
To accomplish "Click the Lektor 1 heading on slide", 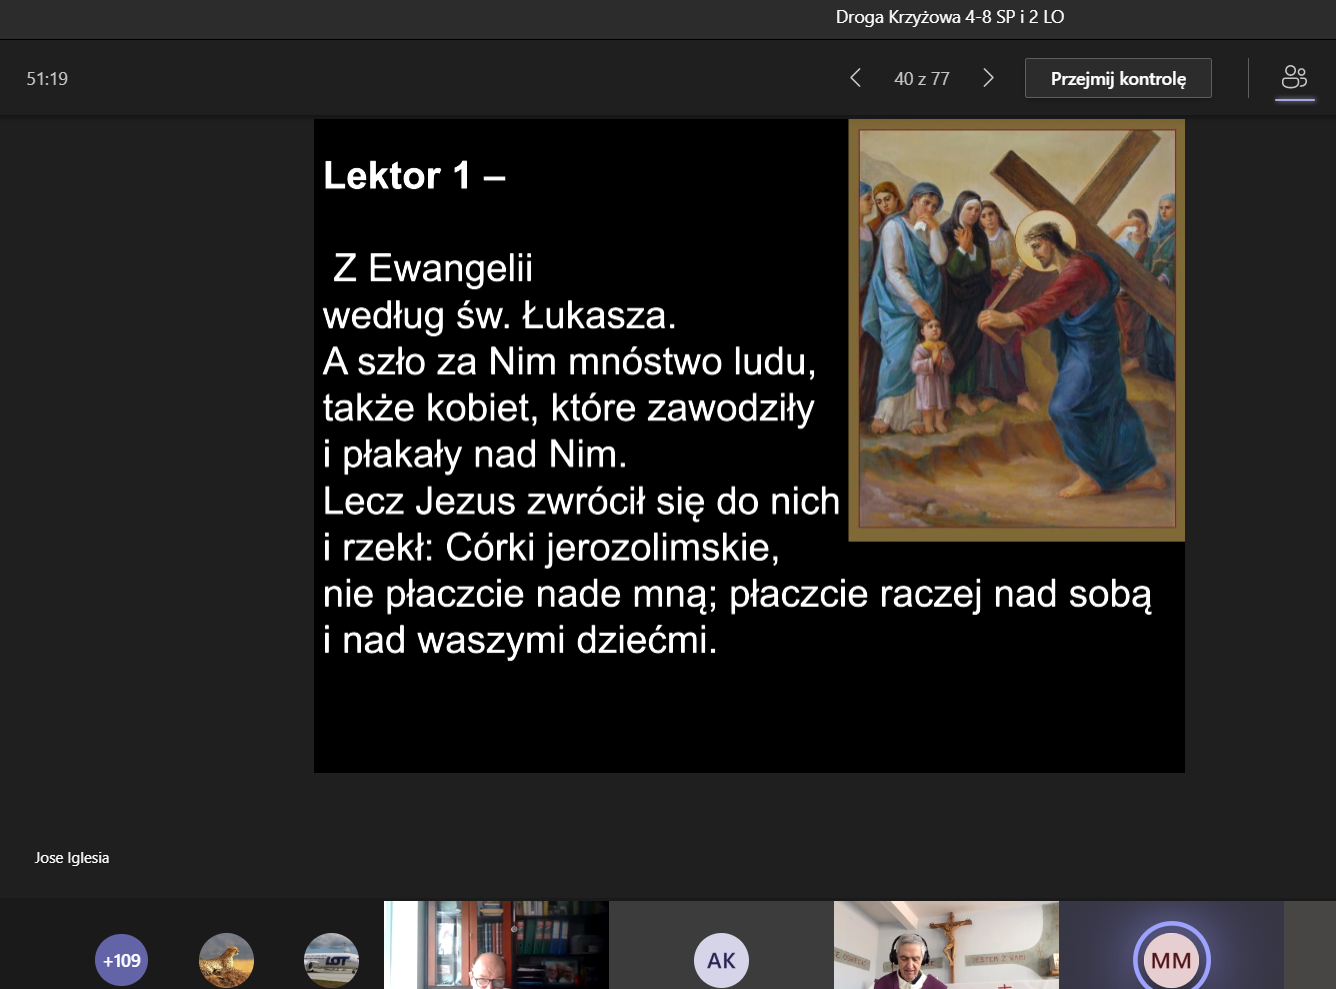I will click(414, 176).
